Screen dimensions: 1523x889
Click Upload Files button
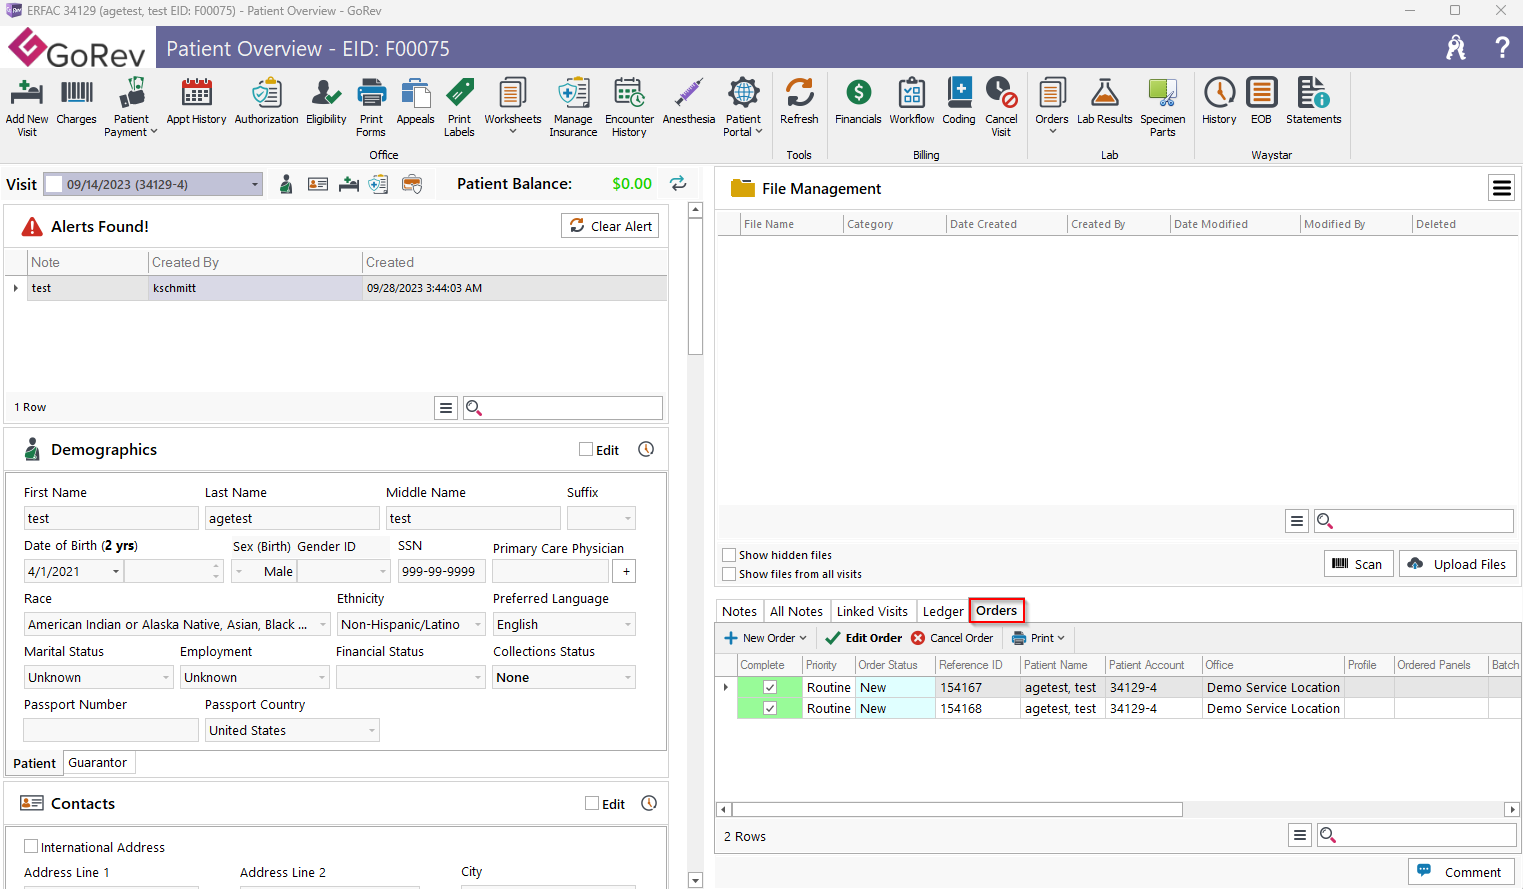pos(1457,564)
